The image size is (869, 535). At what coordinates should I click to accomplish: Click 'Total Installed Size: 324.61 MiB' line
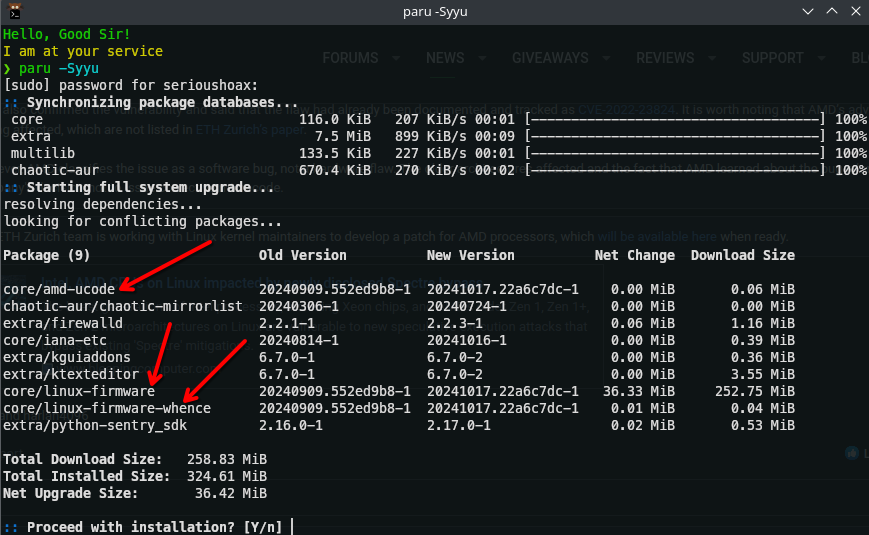click(x=135, y=476)
